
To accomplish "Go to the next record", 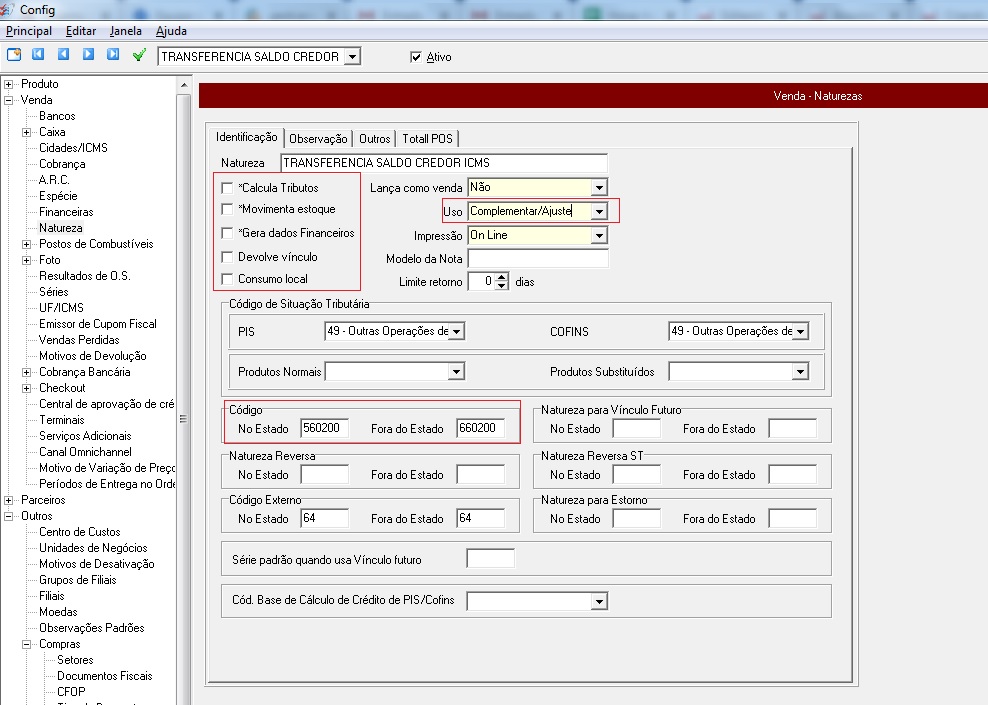I will [x=88, y=55].
